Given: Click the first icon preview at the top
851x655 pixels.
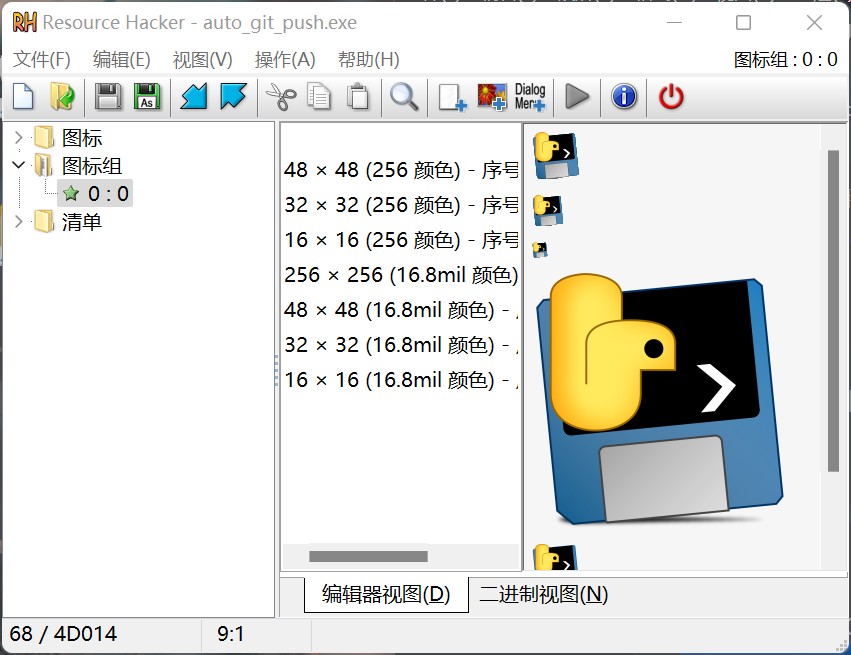Looking at the screenshot, I should 556,156.
